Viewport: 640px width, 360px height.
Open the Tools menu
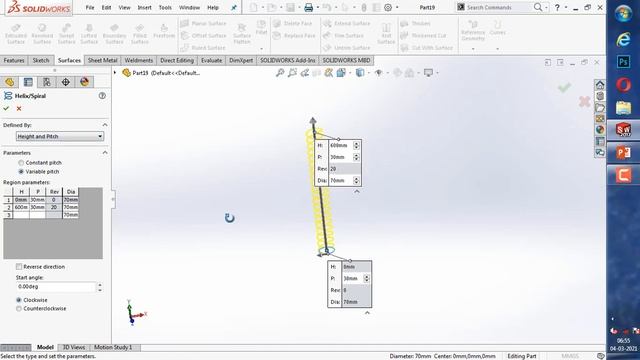(165, 7)
